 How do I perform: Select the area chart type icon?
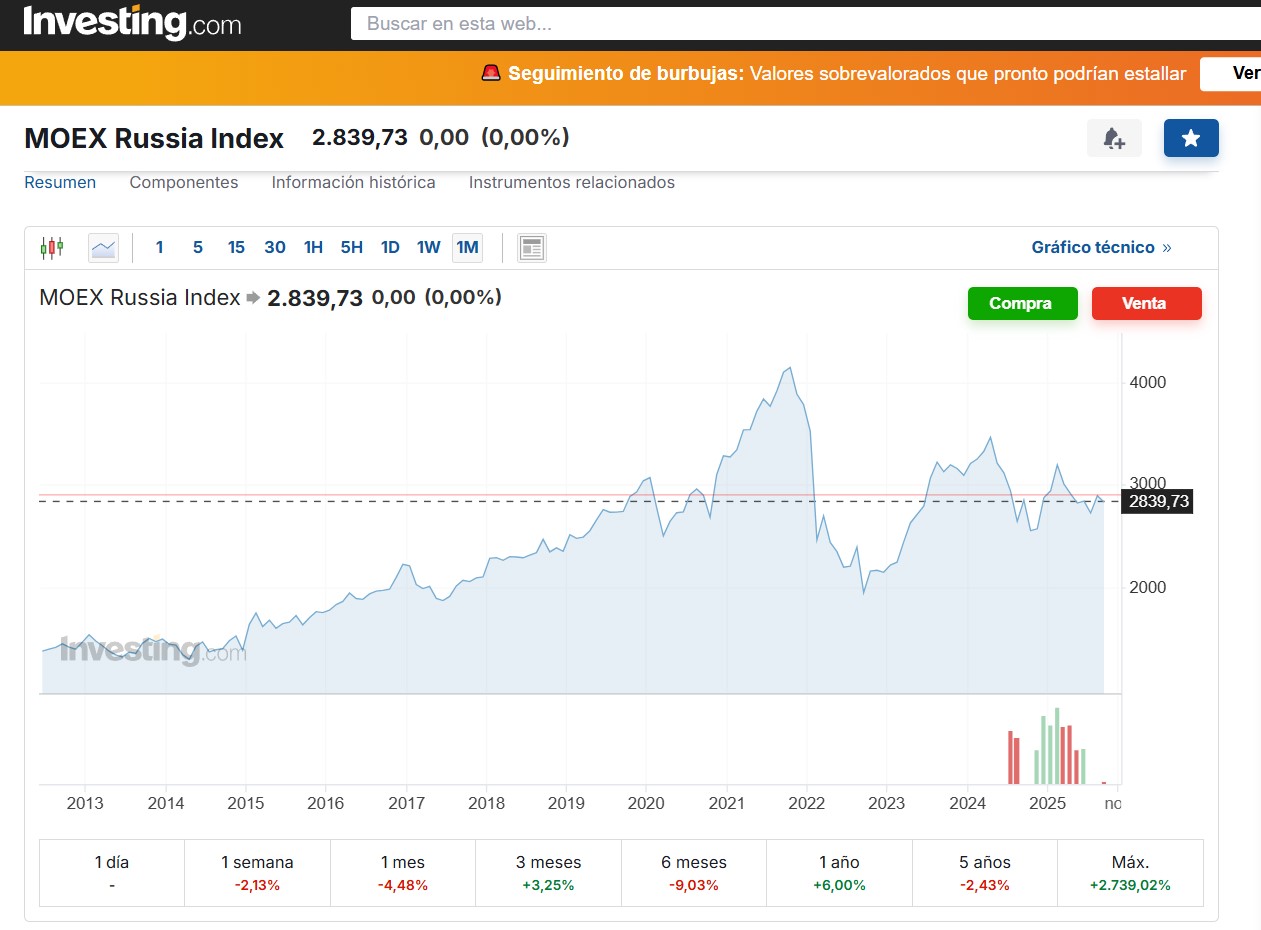(x=103, y=247)
